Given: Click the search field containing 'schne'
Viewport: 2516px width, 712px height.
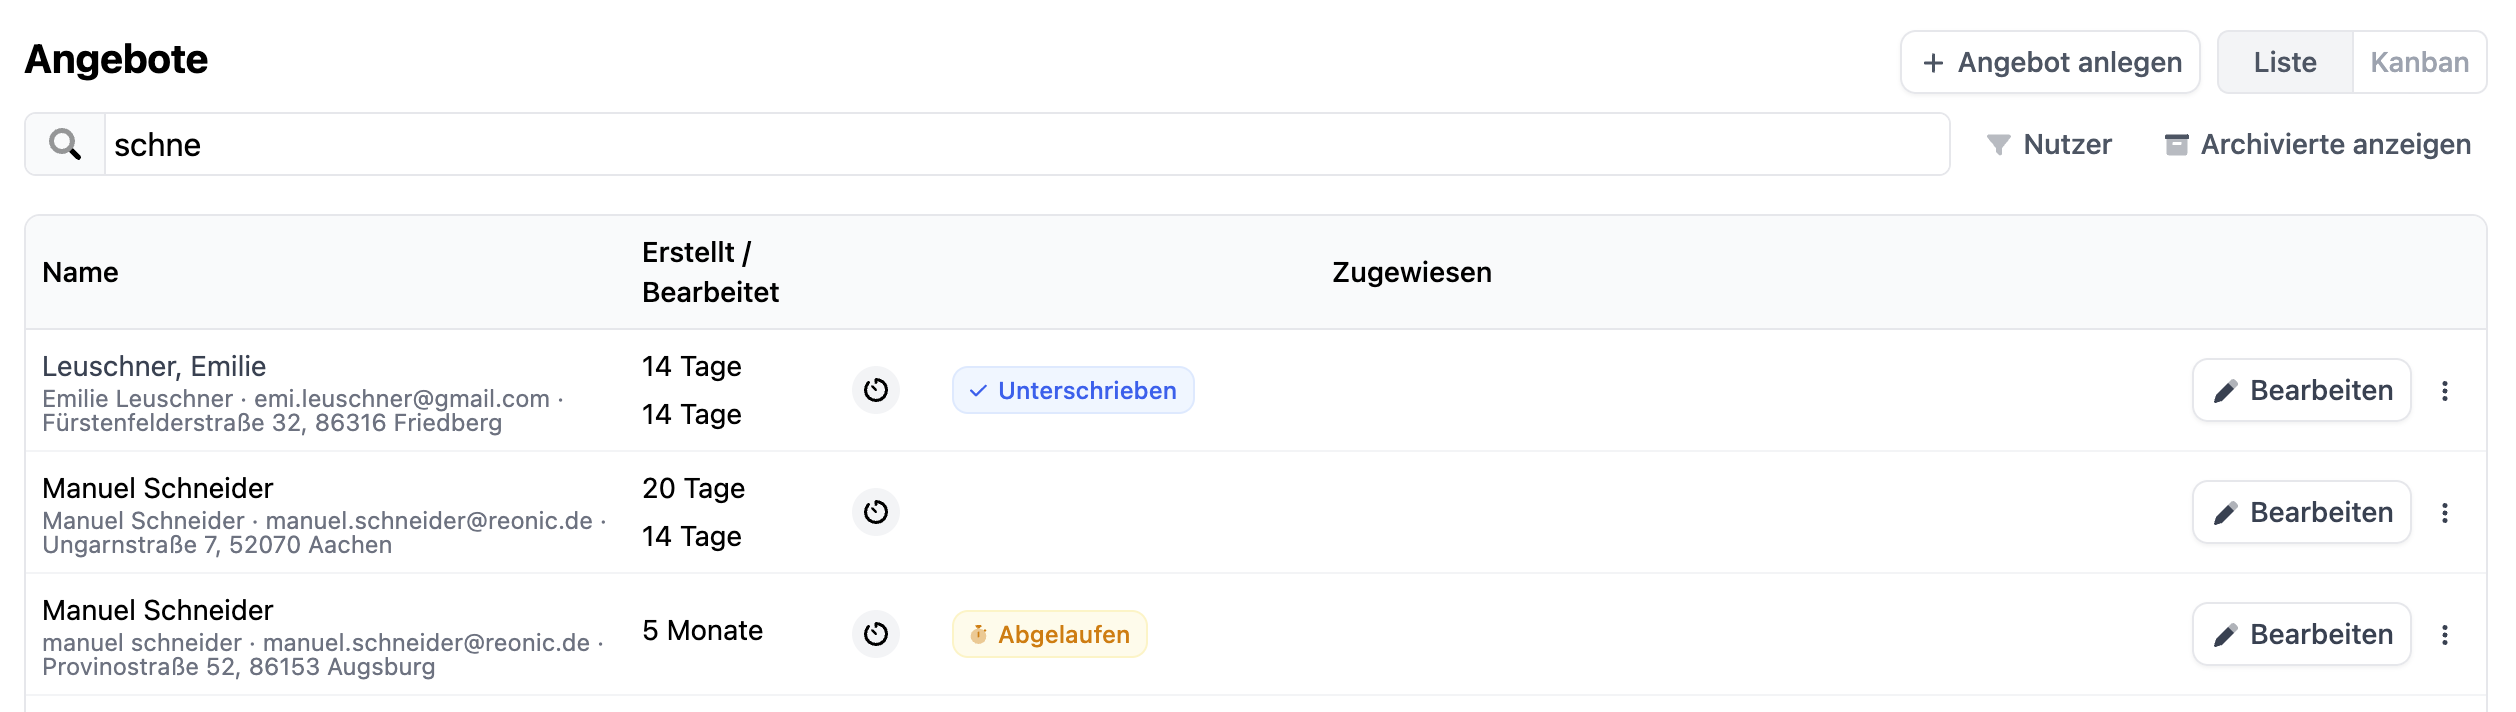Looking at the screenshot, I should [1026, 145].
